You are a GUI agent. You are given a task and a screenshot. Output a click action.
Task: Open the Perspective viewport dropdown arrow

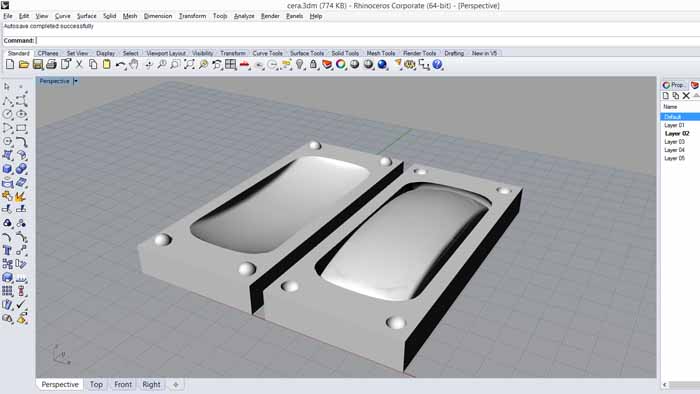coord(75,81)
